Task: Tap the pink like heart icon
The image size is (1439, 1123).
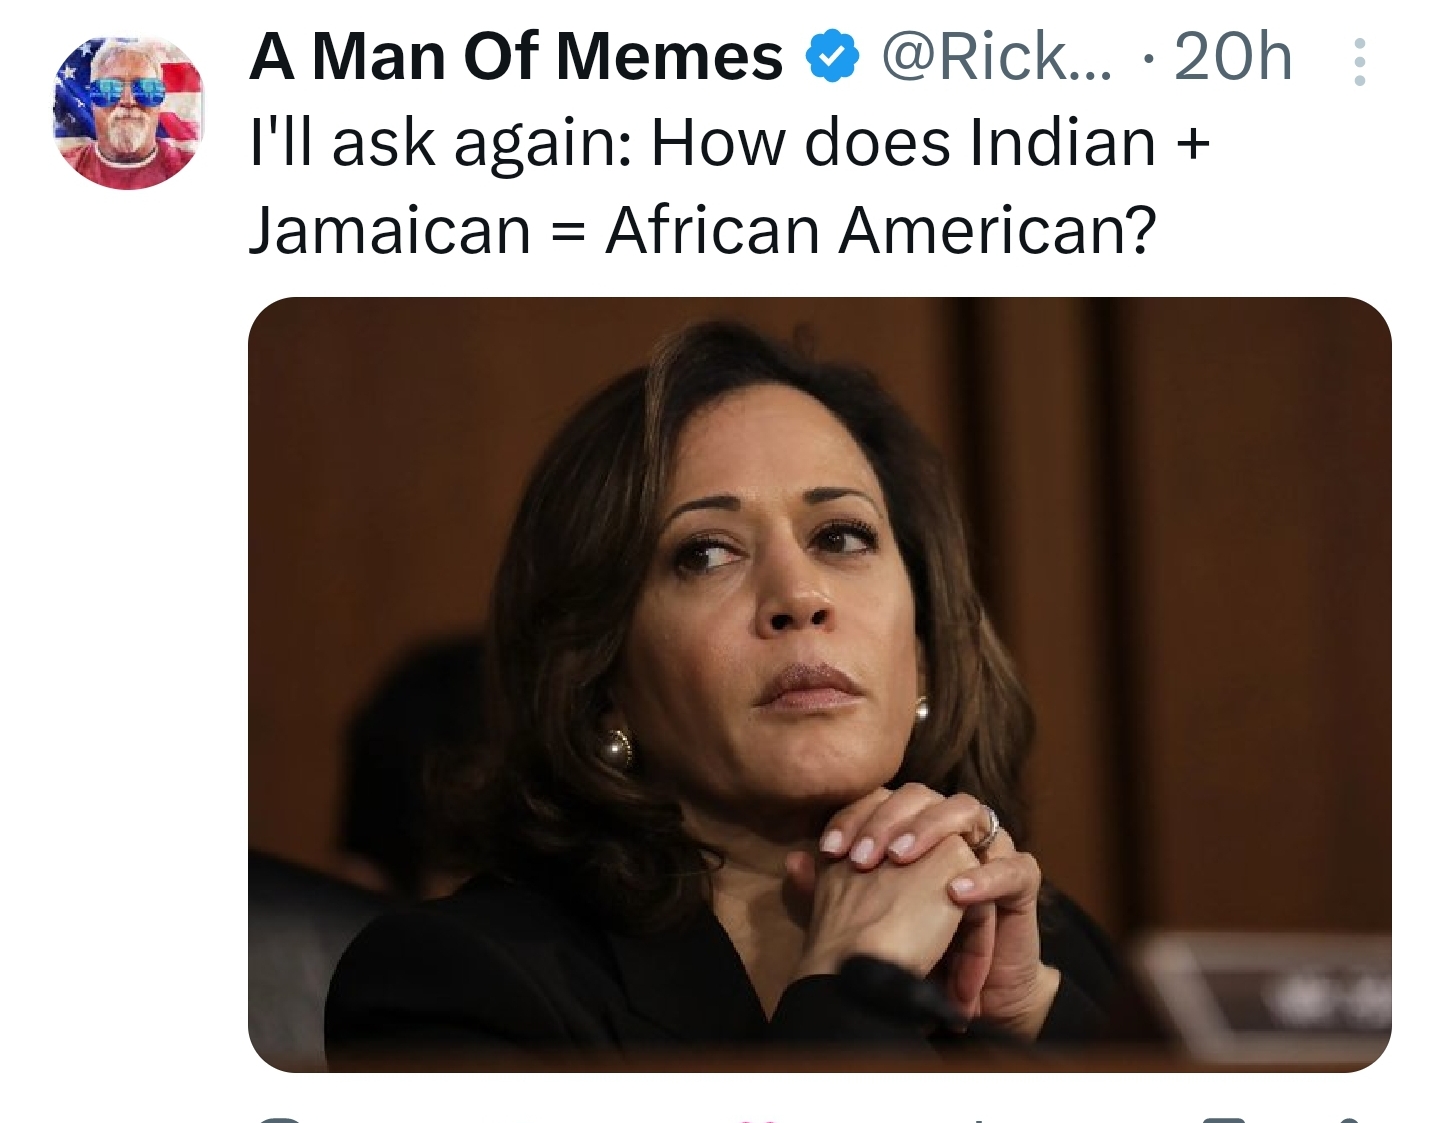Action: [x=756, y=1120]
